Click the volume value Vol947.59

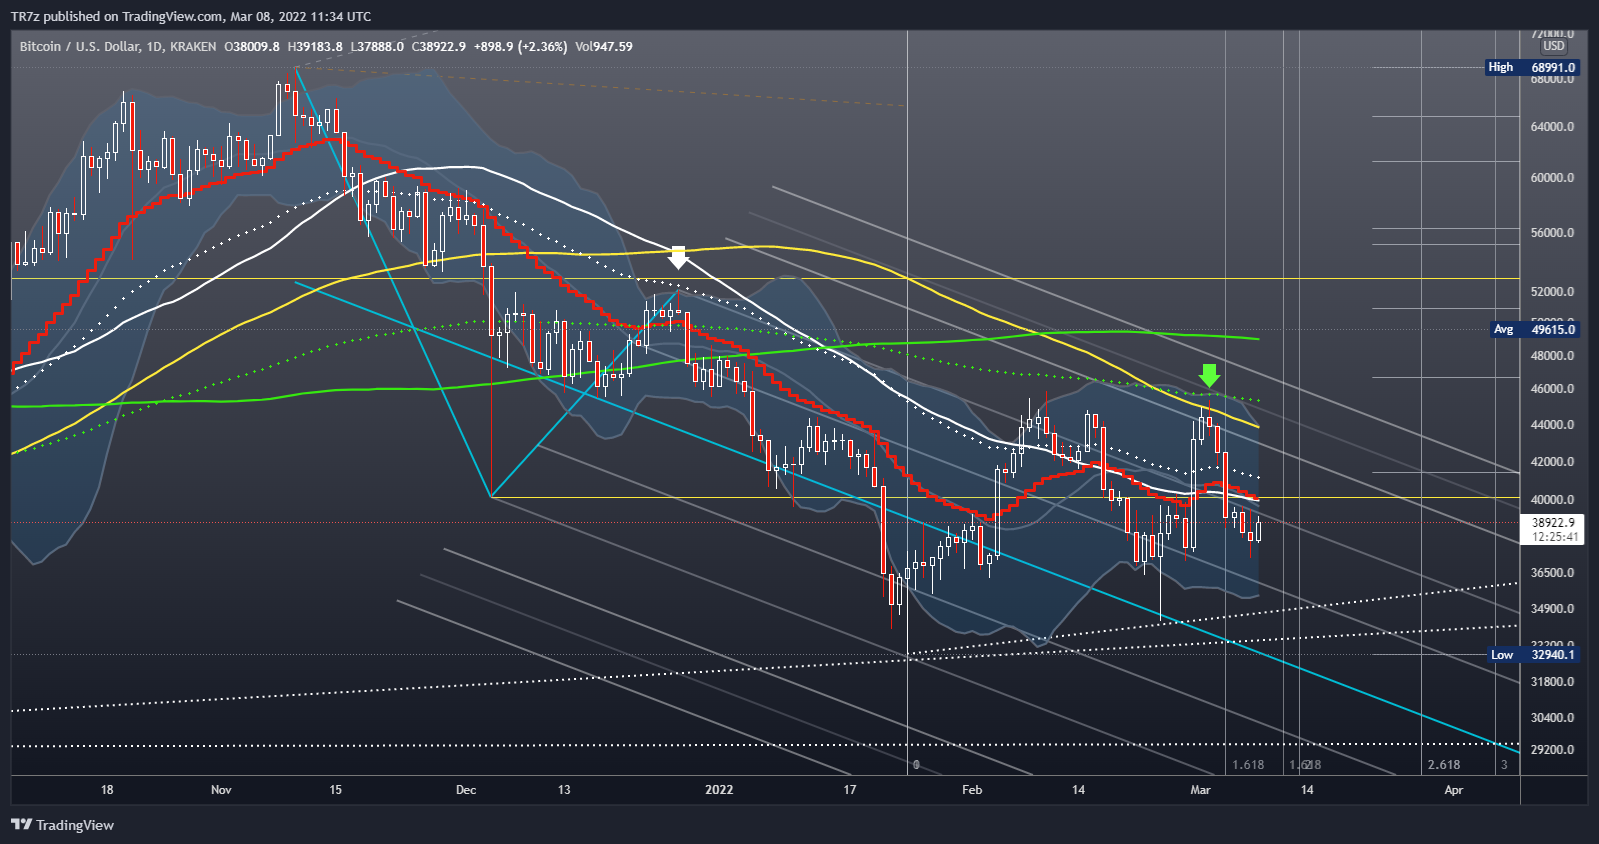(604, 46)
